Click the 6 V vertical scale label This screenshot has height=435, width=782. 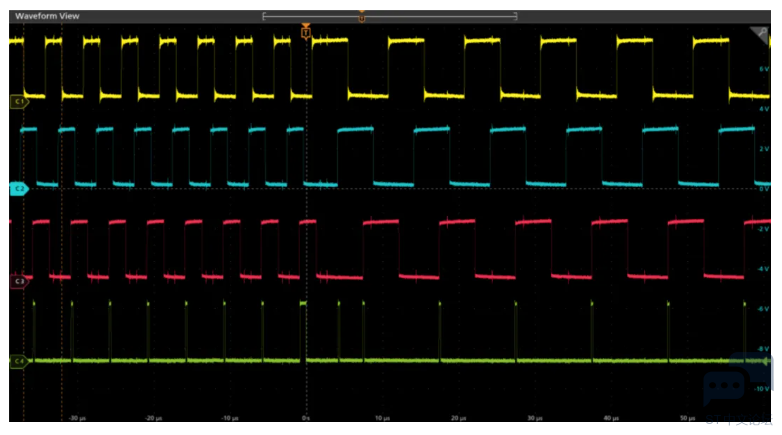(x=762, y=69)
